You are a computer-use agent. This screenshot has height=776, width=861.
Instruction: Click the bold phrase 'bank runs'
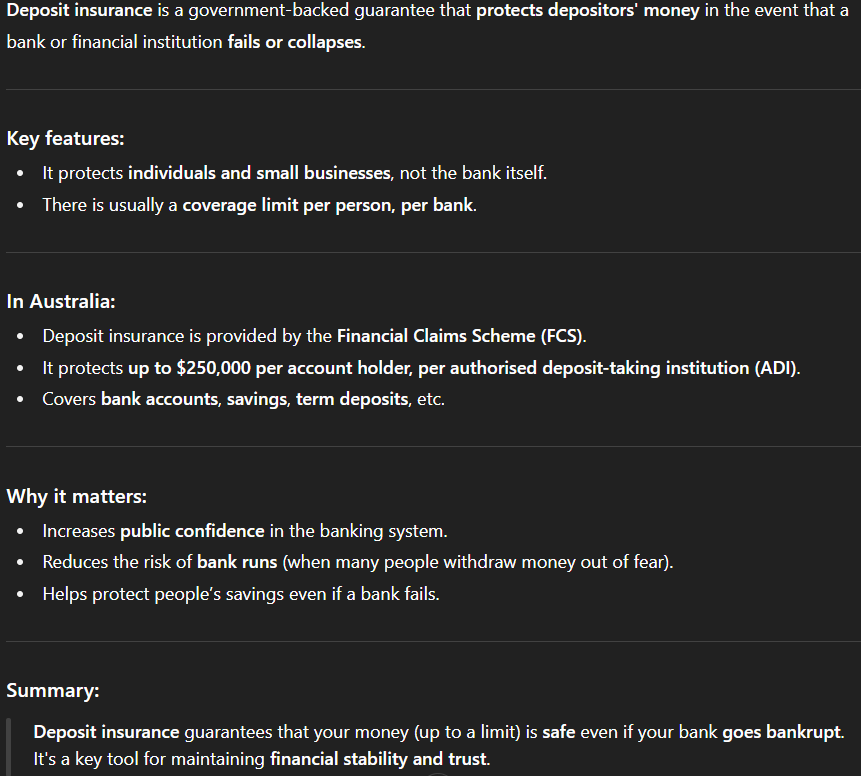coord(237,562)
